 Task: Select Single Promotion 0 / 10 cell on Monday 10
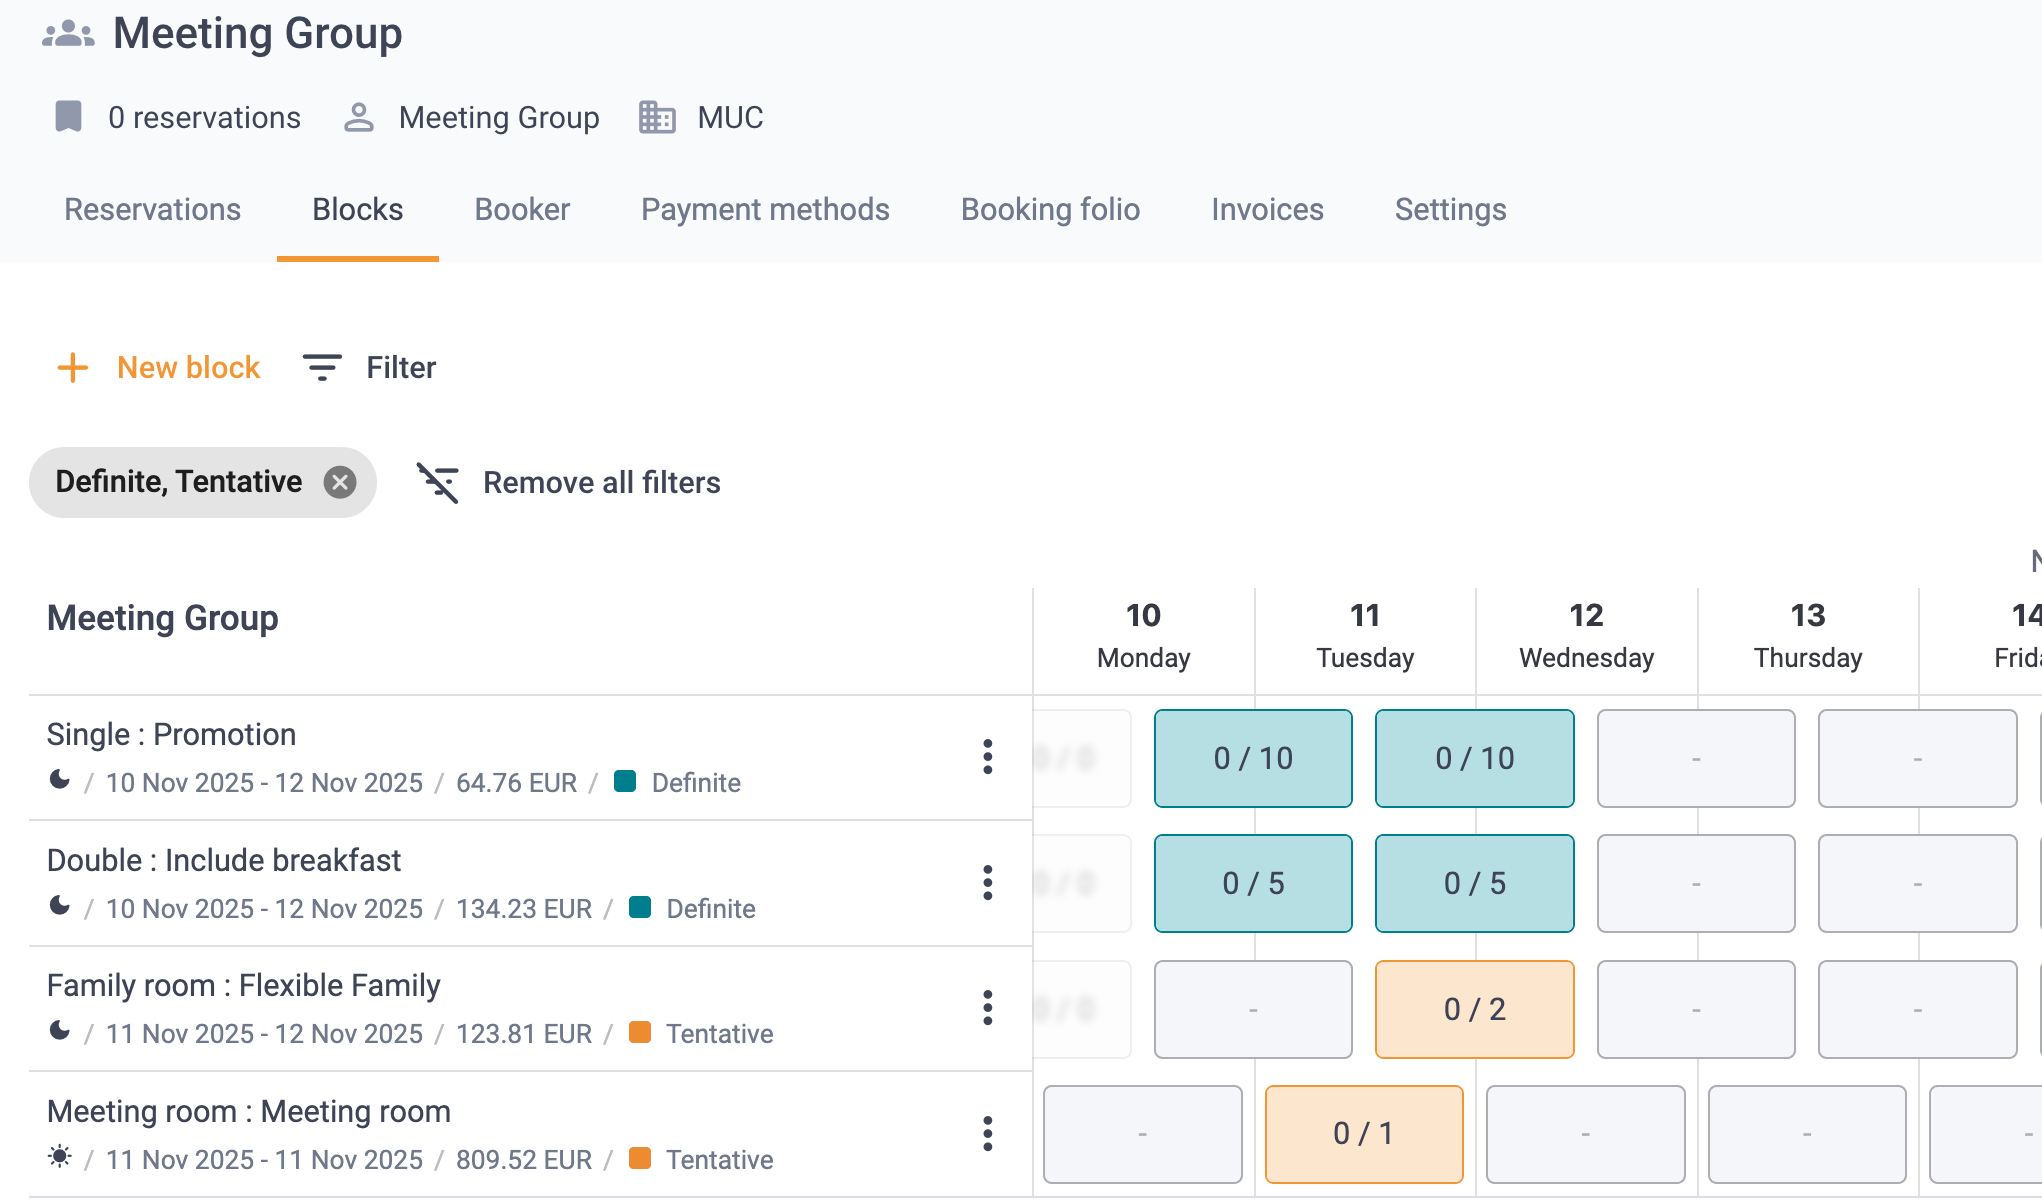1253,758
